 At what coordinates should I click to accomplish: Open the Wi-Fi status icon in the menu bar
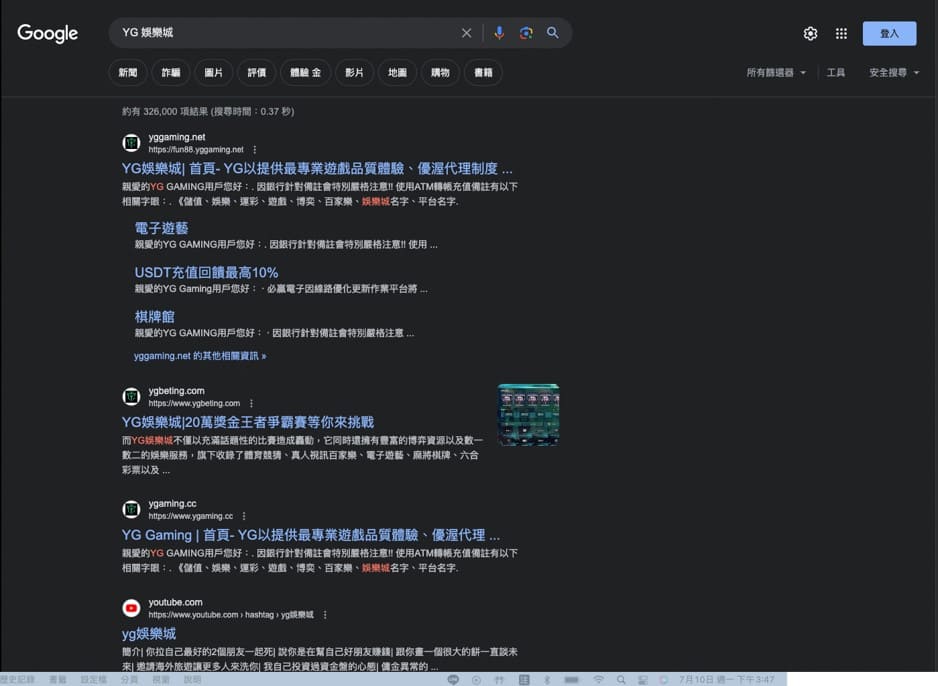[598, 679]
